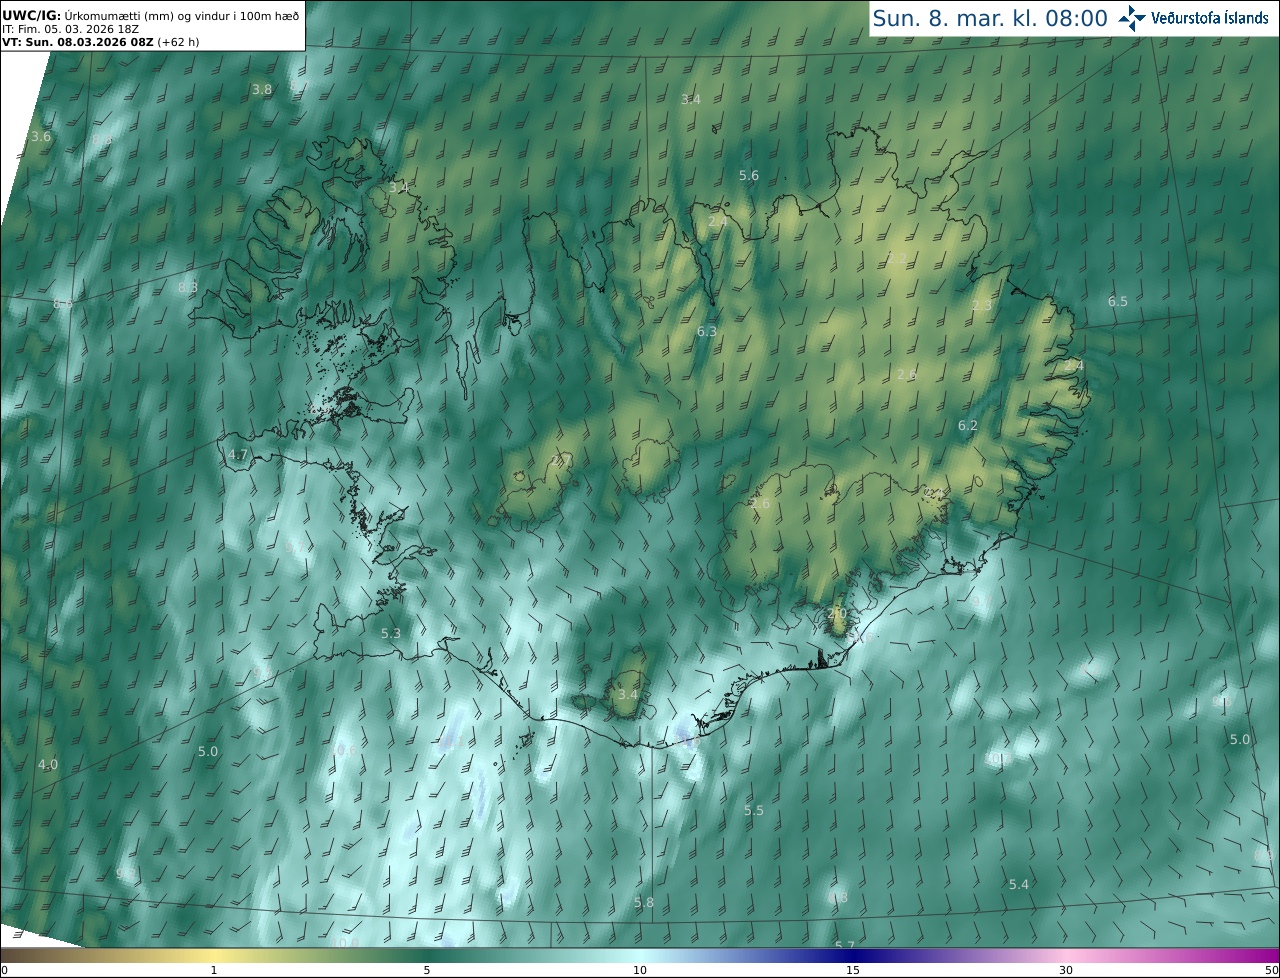Click the 2.3 value in northeast Iceland
Screen dimensions: 1280x978
point(982,305)
